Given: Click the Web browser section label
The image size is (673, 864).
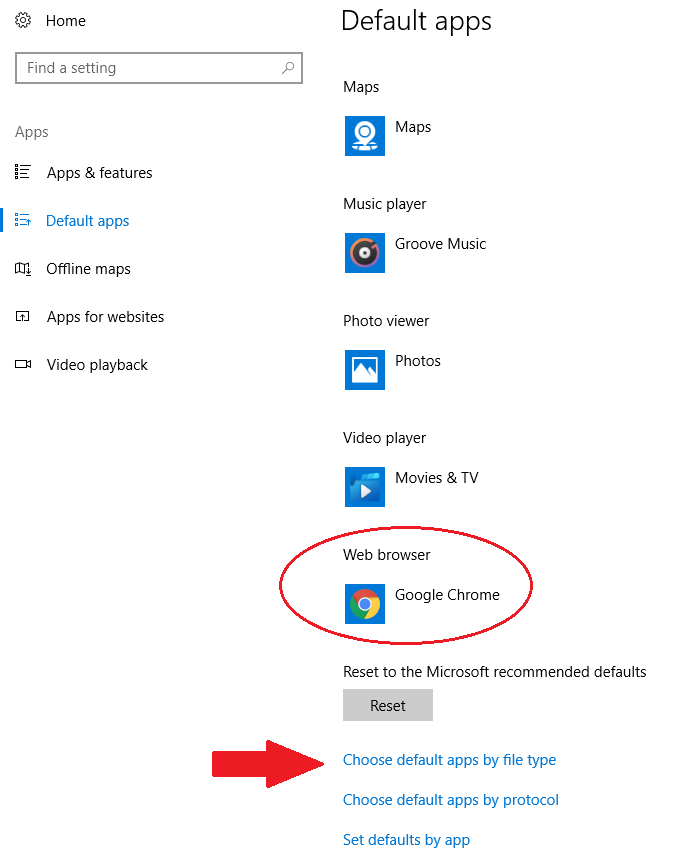Looking at the screenshot, I should (386, 555).
